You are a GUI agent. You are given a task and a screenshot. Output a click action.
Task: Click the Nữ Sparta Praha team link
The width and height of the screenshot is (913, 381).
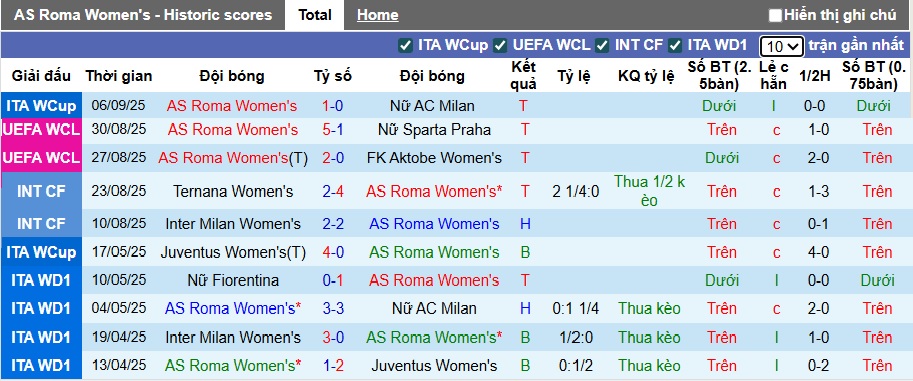point(434,129)
